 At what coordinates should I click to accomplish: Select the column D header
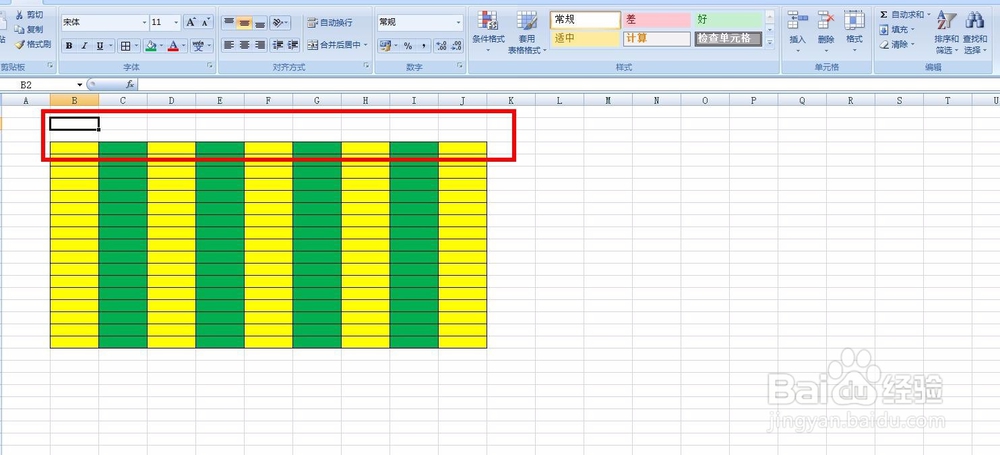click(172, 100)
